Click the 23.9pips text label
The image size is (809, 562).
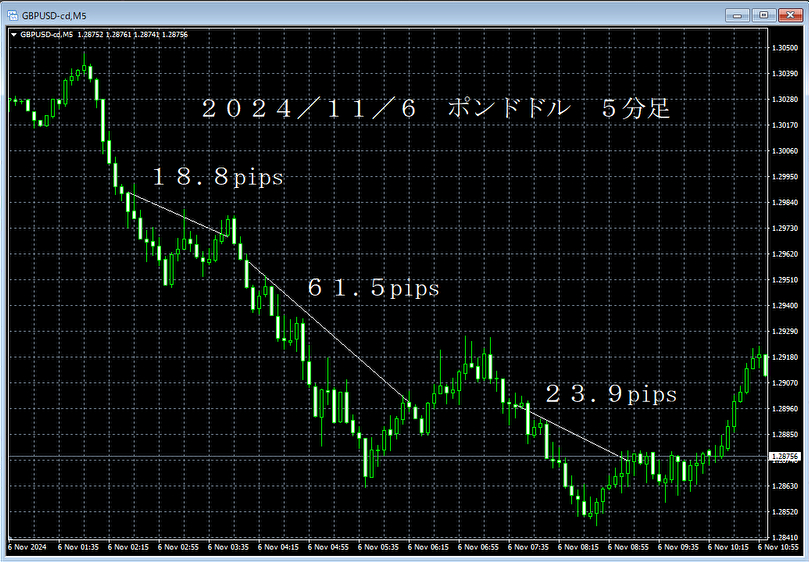611,394
